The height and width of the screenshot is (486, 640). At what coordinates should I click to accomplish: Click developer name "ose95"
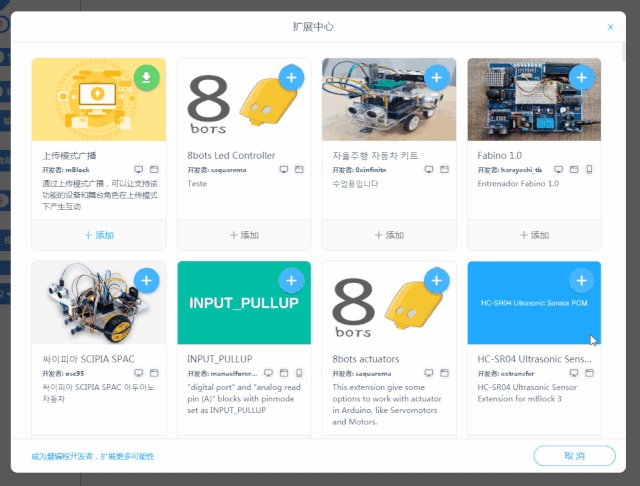[x=75, y=373]
